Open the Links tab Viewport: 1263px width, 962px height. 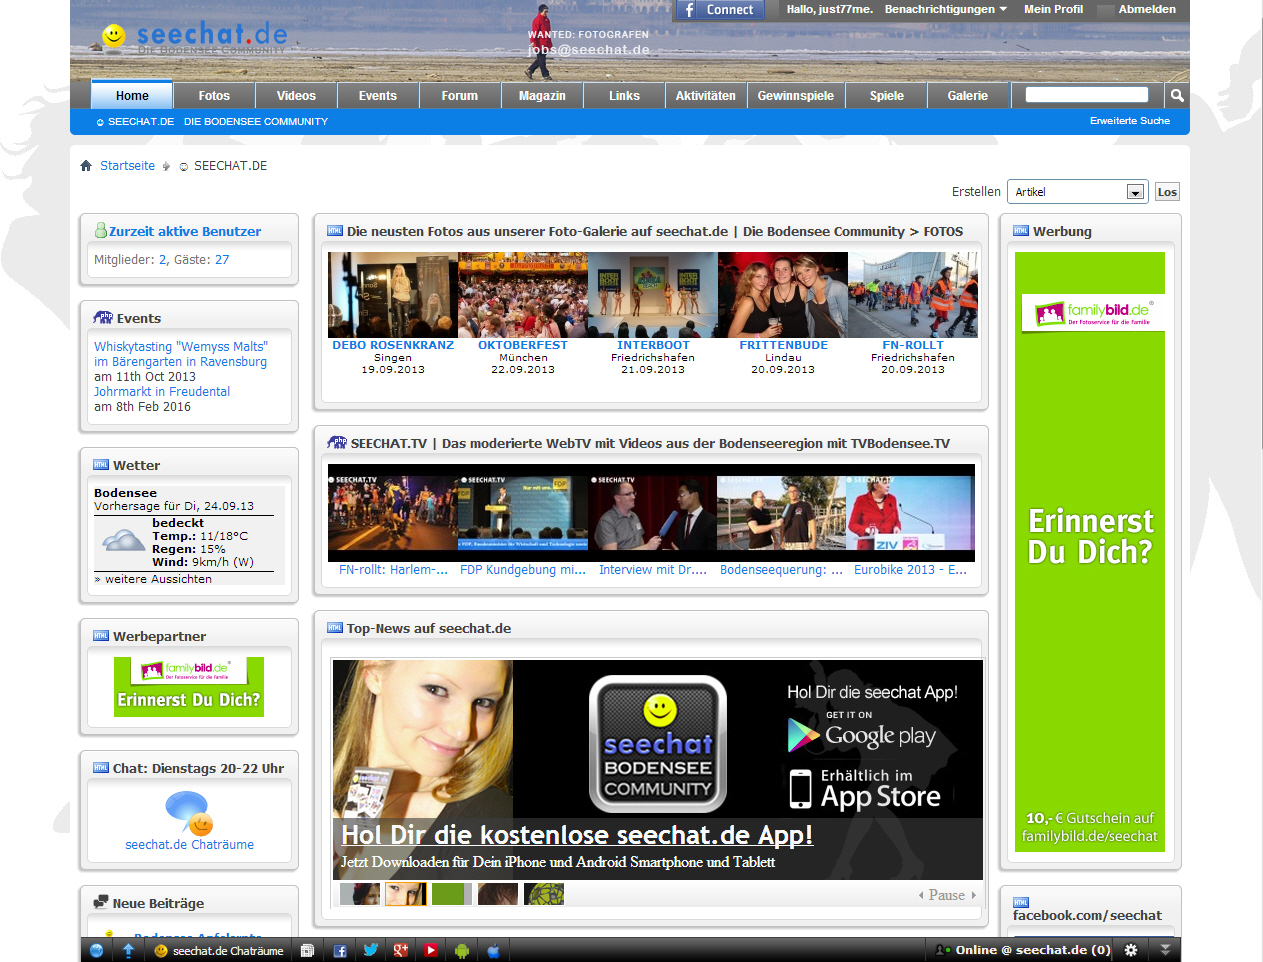click(624, 96)
